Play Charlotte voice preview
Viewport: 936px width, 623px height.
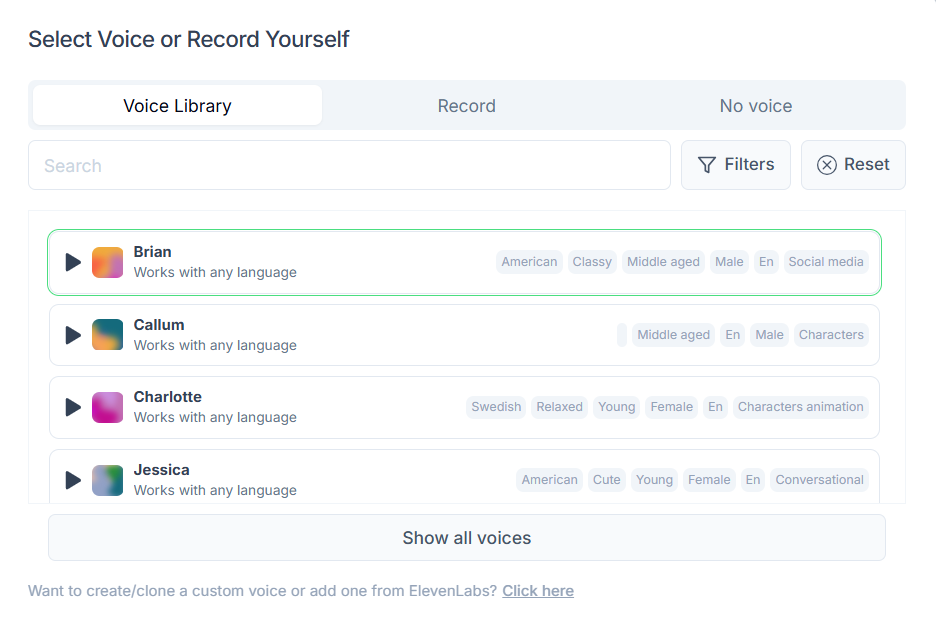click(x=73, y=407)
